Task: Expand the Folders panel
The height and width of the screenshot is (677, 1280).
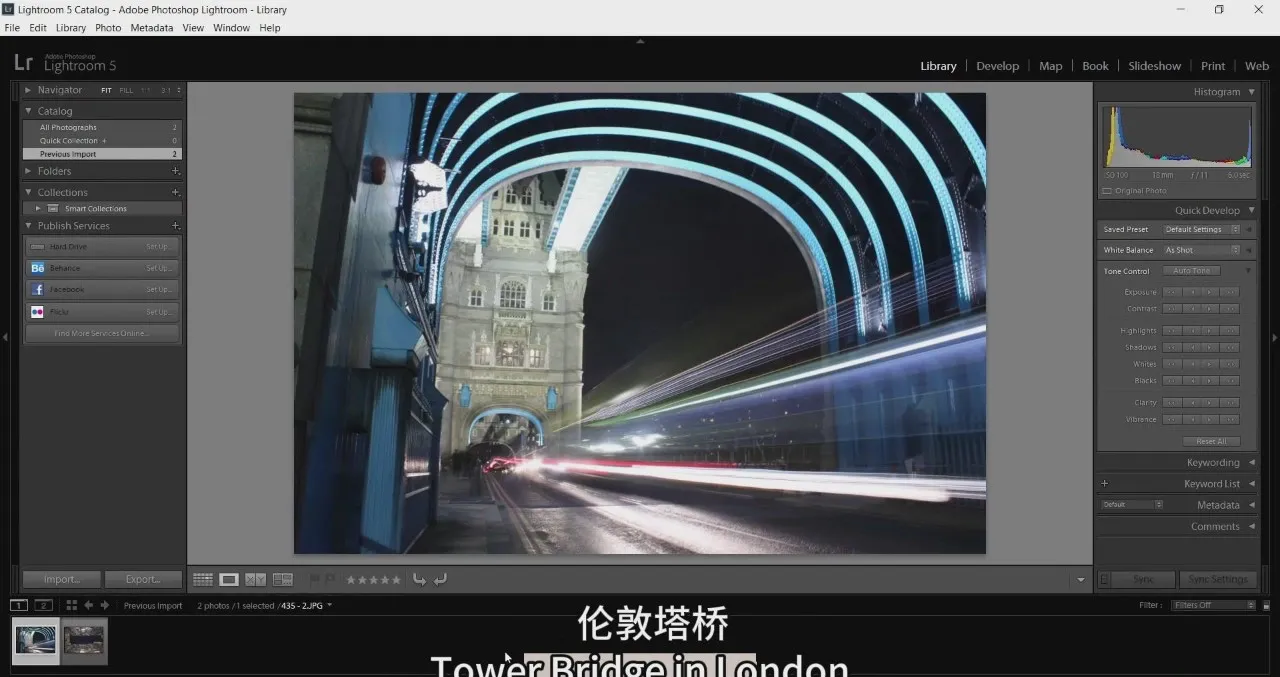Action: pyautogui.click(x=28, y=171)
